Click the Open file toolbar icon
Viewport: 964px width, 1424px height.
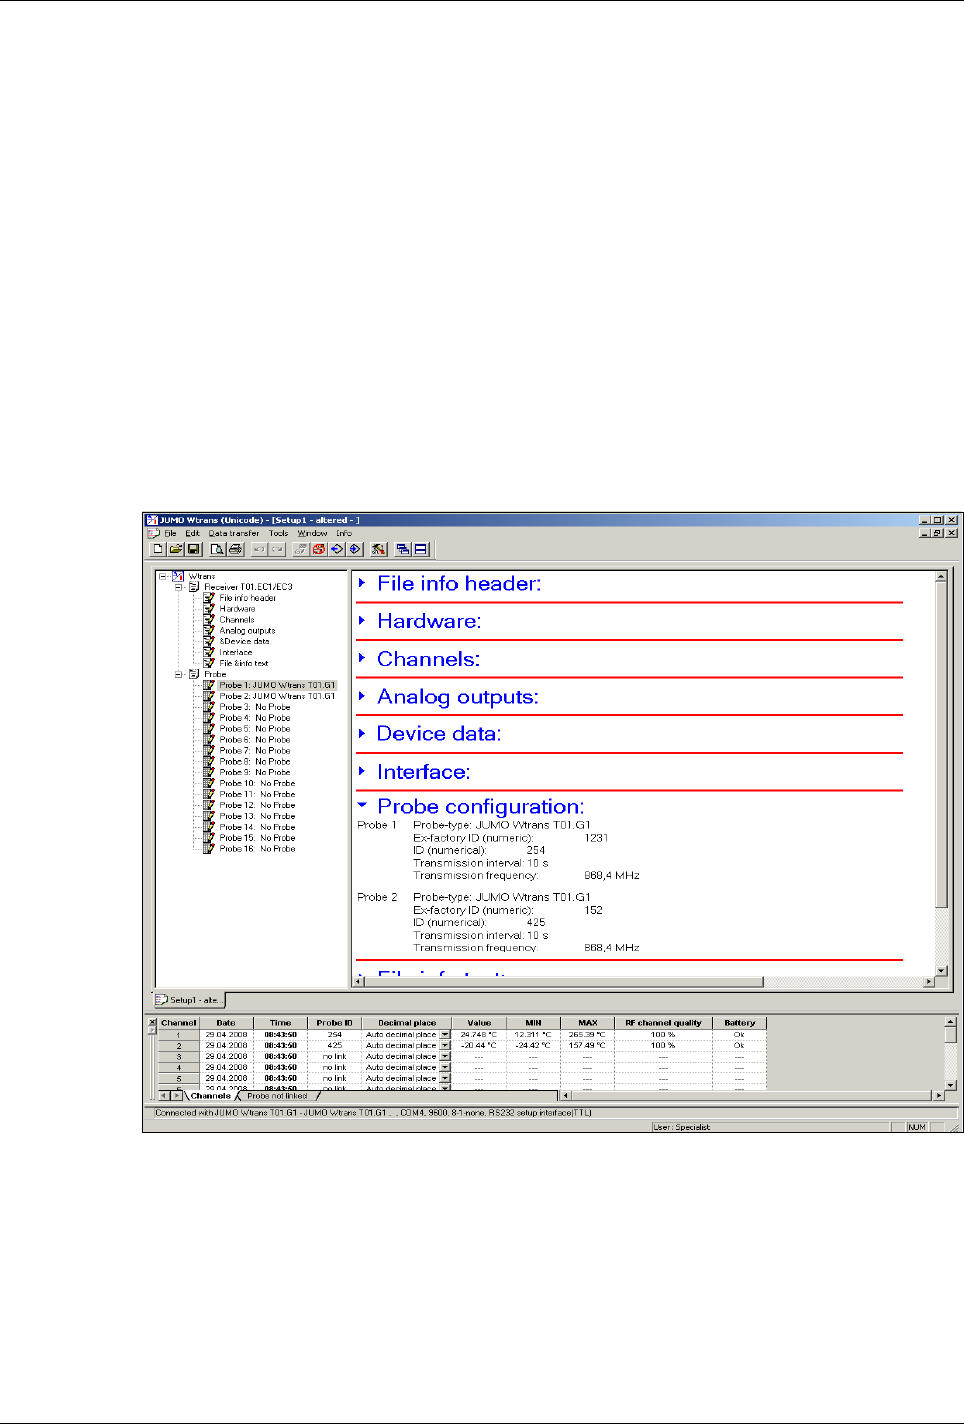click(176, 549)
